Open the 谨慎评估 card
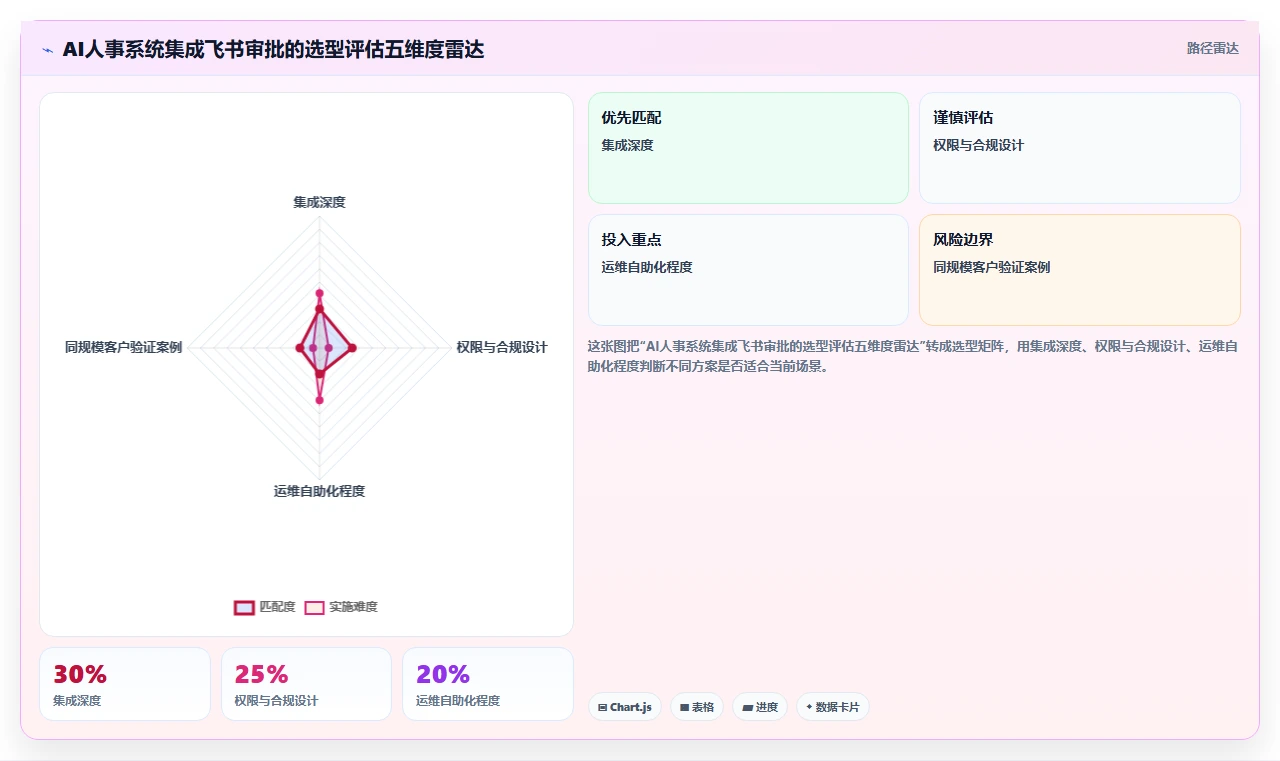 [1080, 148]
